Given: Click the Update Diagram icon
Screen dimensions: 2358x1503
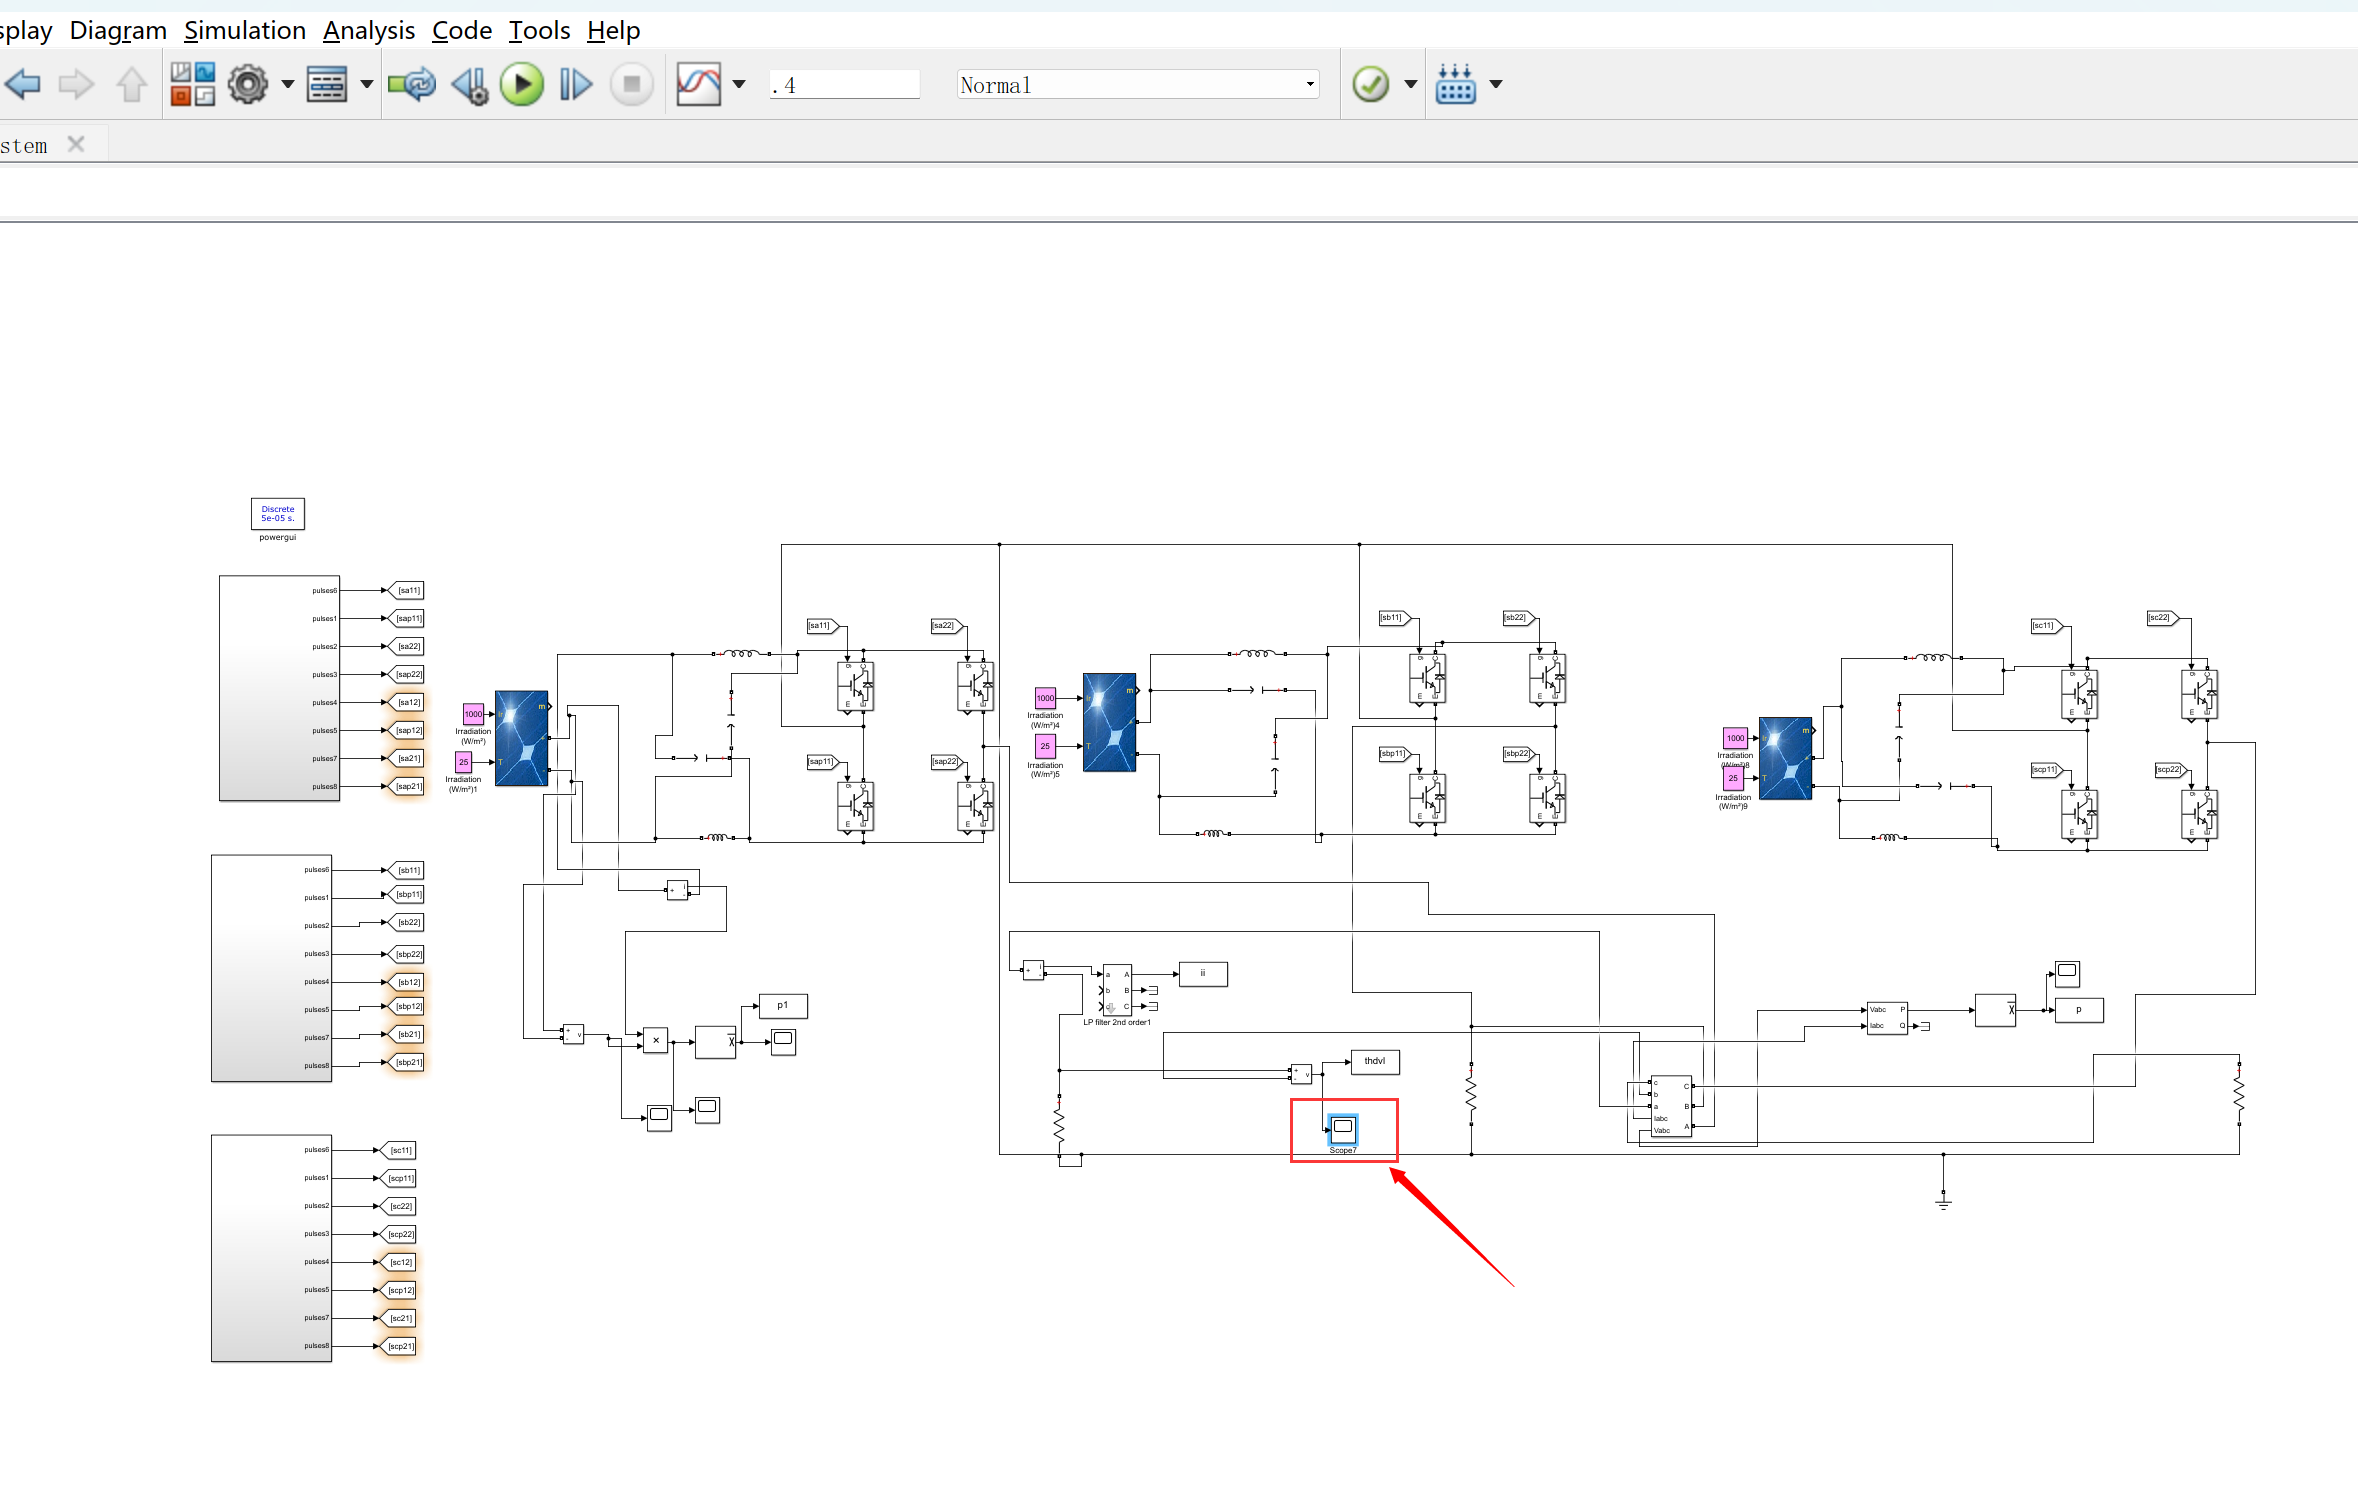Looking at the screenshot, I should click(x=411, y=84).
